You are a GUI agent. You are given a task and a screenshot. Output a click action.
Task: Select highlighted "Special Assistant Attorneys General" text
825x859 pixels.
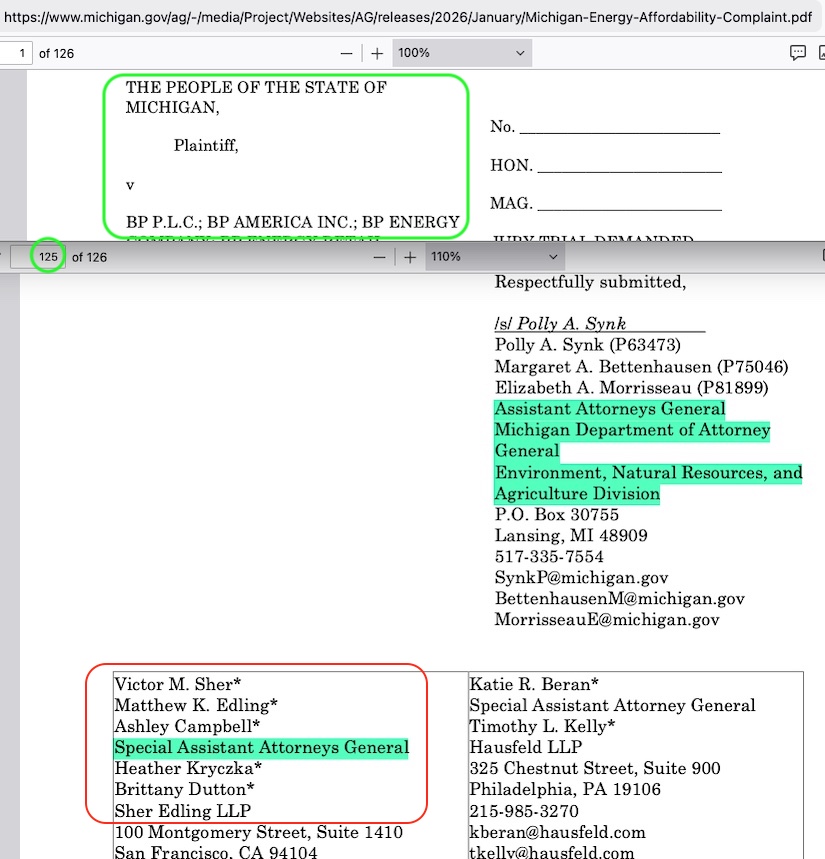[x=261, y=747]
